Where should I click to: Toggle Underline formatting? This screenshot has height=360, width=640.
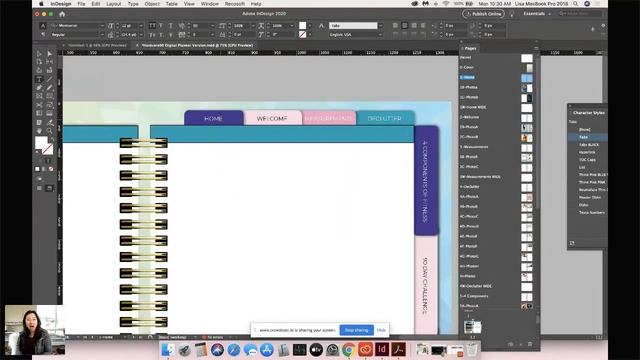(x=171, y=25)
